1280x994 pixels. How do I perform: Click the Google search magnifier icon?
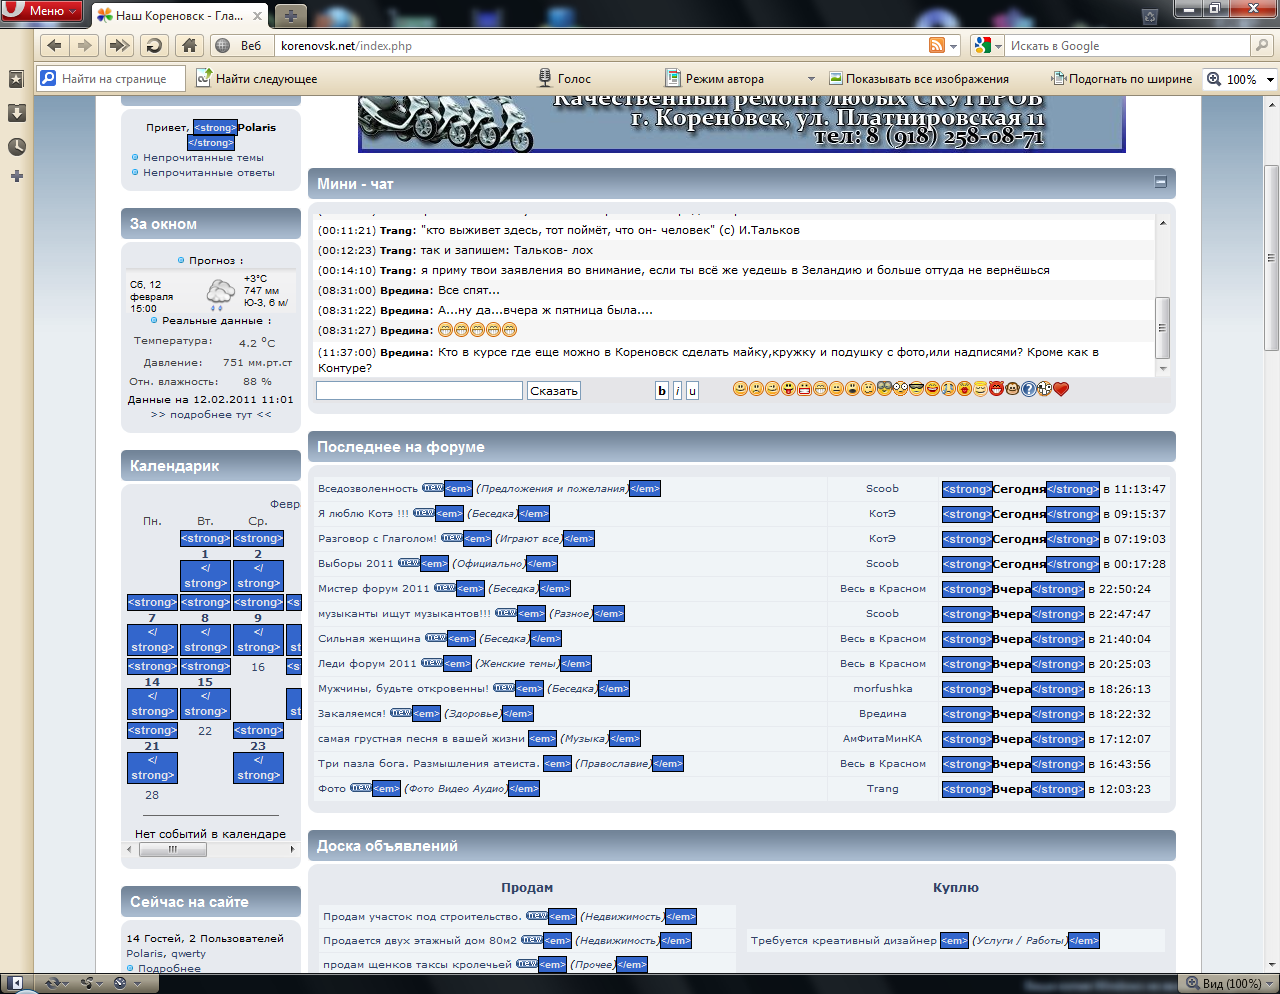pyautogui.click(x=1263, y=45)
